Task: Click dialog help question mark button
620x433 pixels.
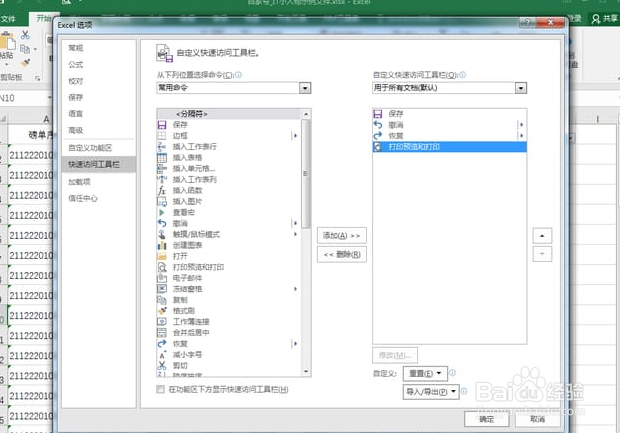Action: pos(527,22)
